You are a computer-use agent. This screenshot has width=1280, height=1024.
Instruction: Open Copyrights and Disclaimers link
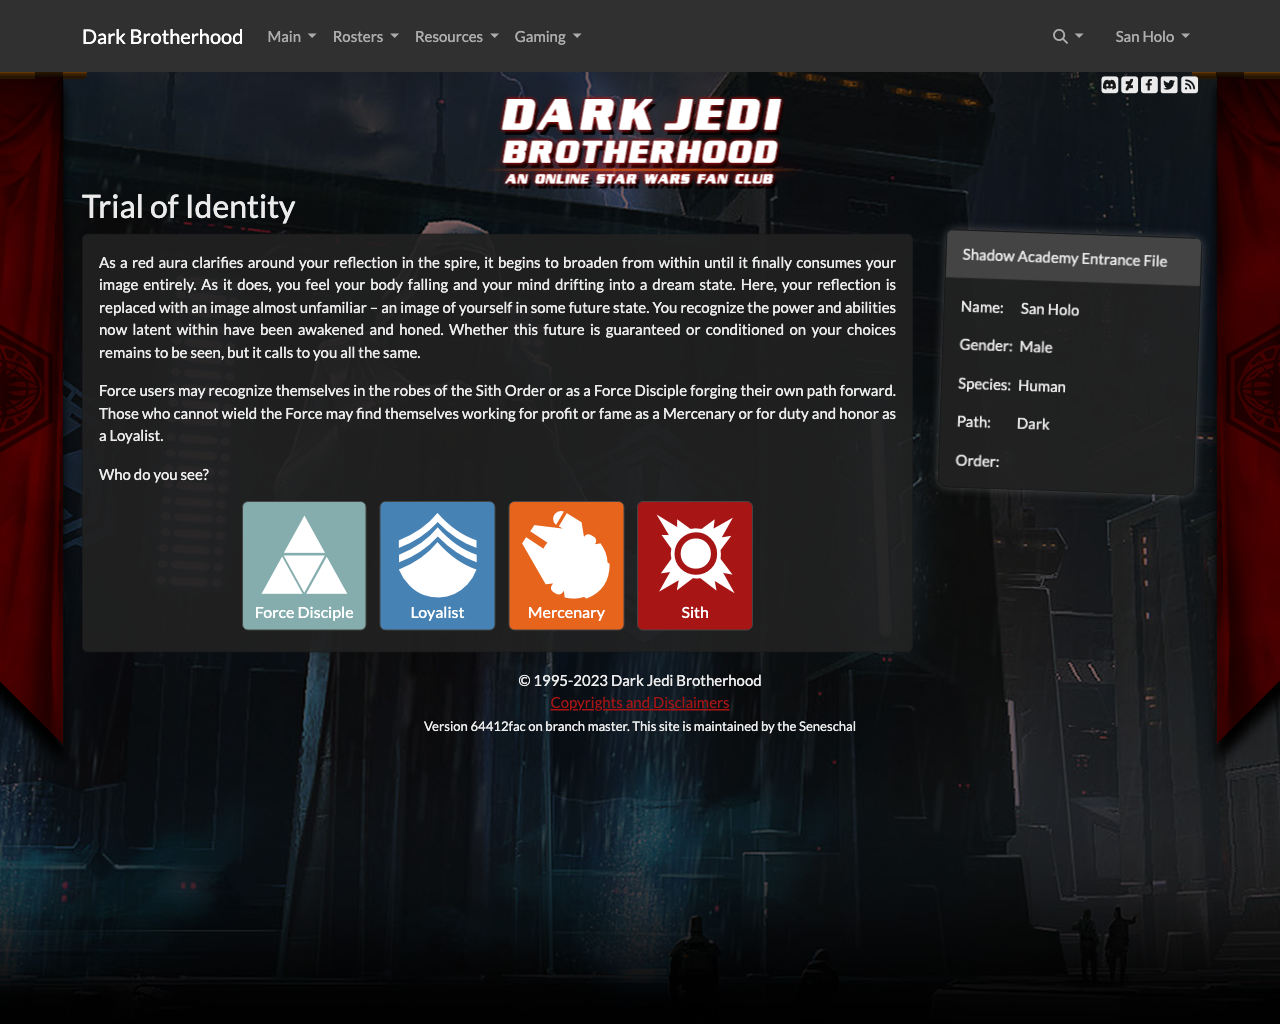[x=640, y=703]
